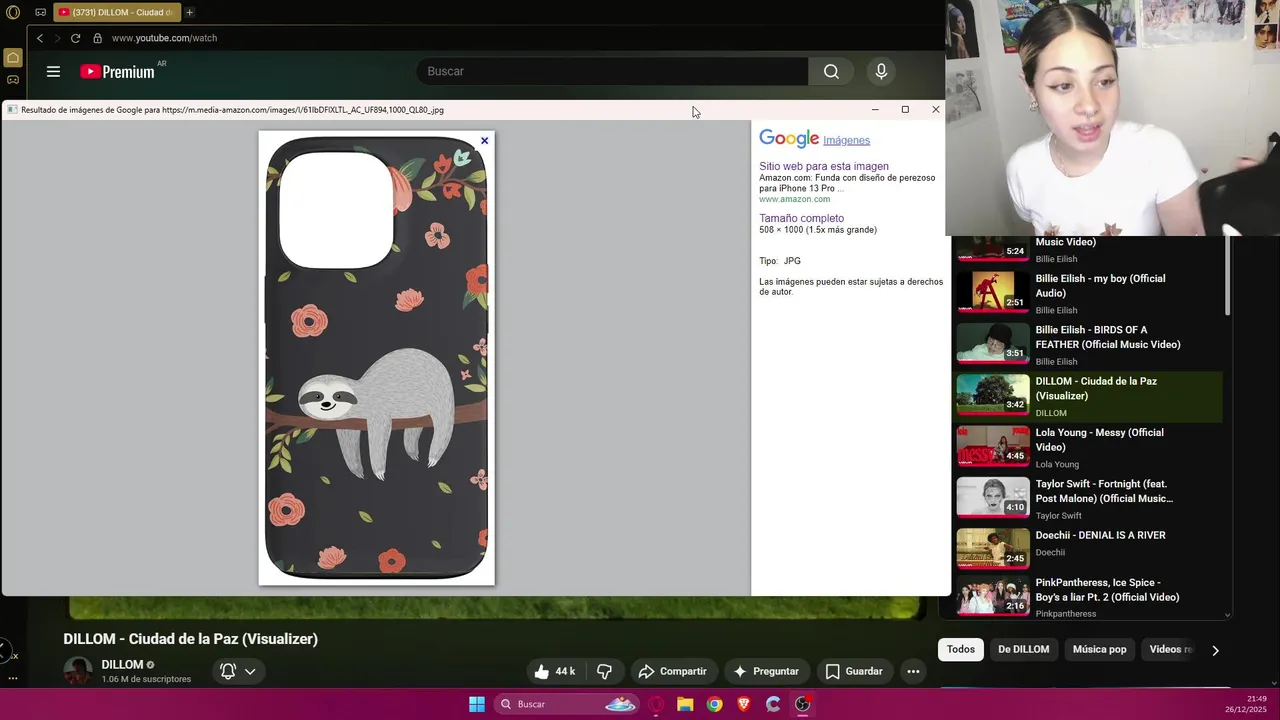1280x720 pixels.
Task: Close the sloth phone case image
Action: [484, 140]
